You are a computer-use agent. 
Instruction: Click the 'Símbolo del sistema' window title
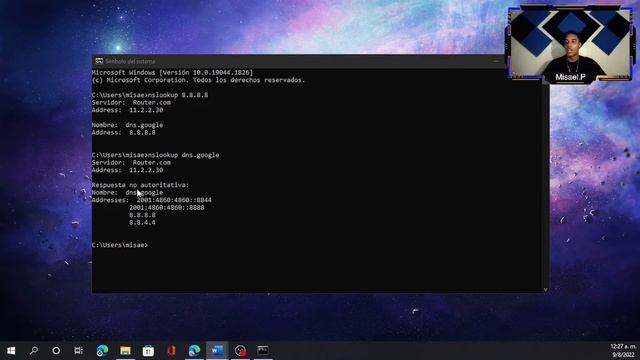click(x=130, y=61)
